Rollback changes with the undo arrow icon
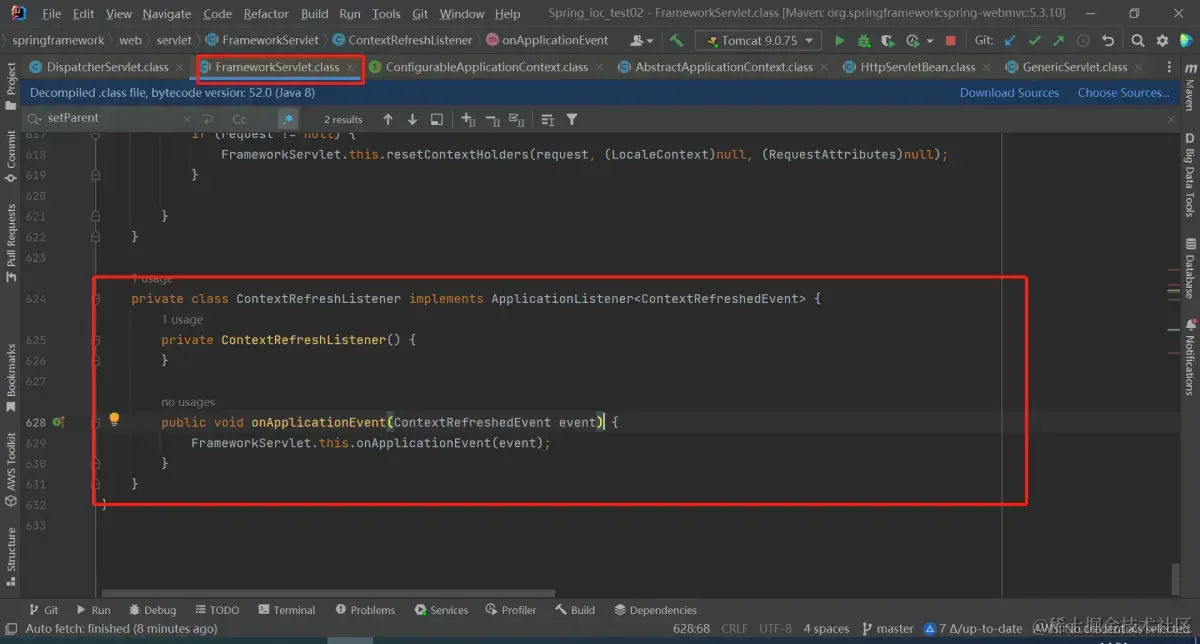The image size is (1200, 644). (x=1107, y=41)
